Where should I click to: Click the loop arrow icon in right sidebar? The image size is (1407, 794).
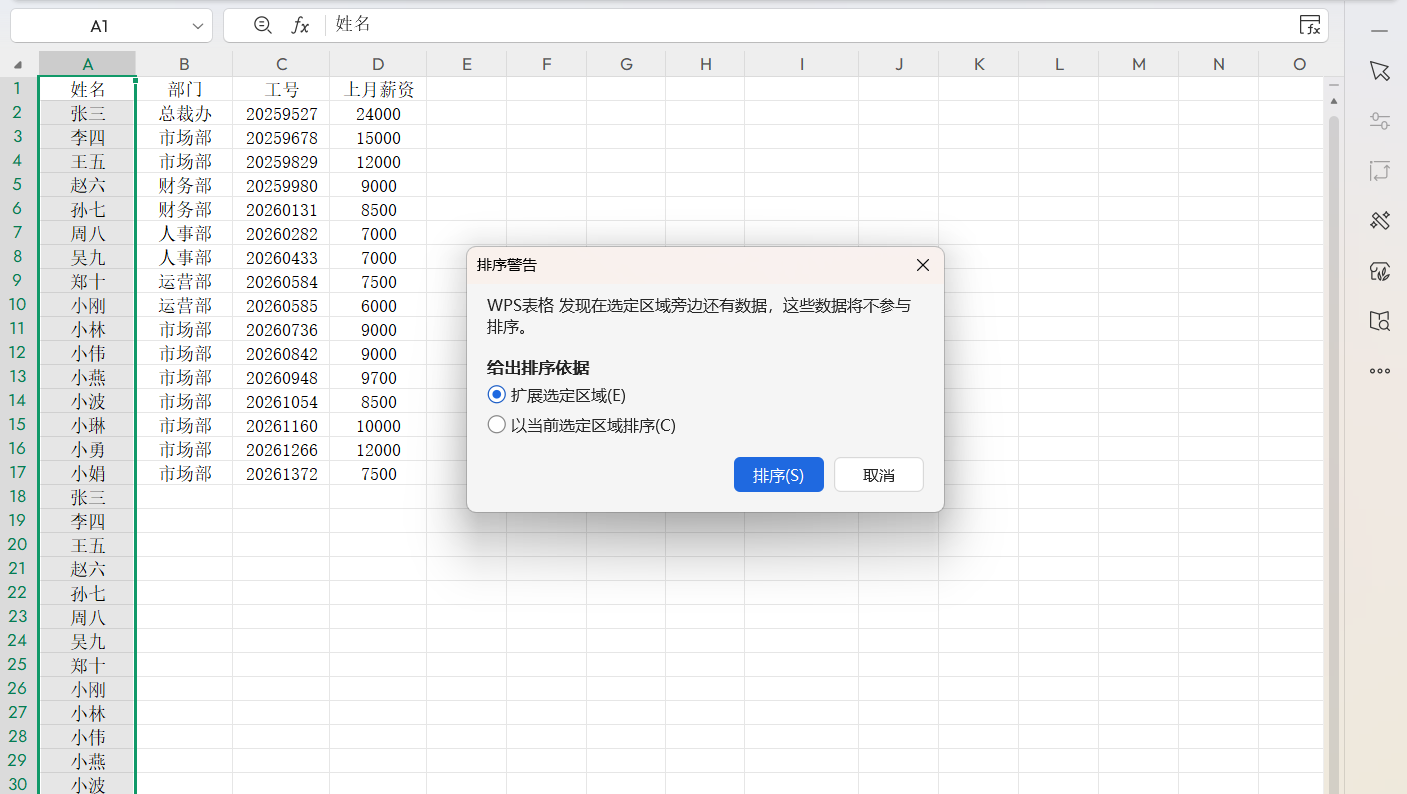coord(1380,171)
